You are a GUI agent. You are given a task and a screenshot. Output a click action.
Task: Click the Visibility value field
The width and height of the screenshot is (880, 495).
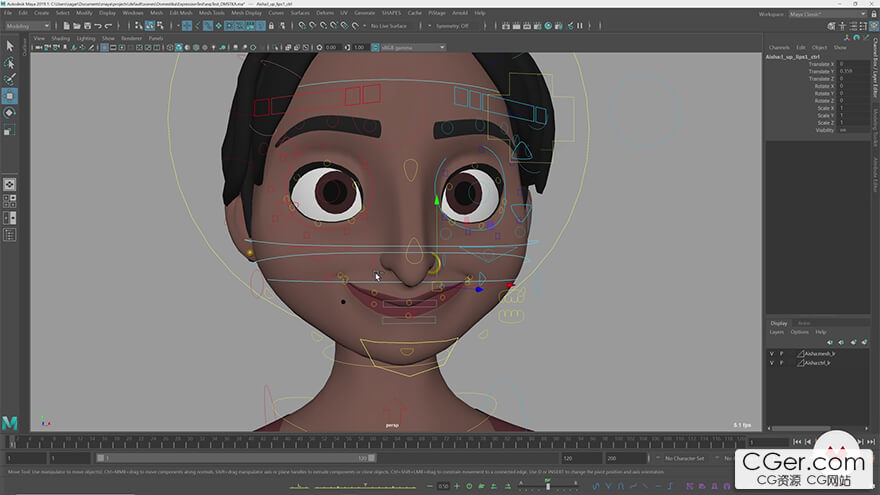pyautogui.click(x=854, y=130)
